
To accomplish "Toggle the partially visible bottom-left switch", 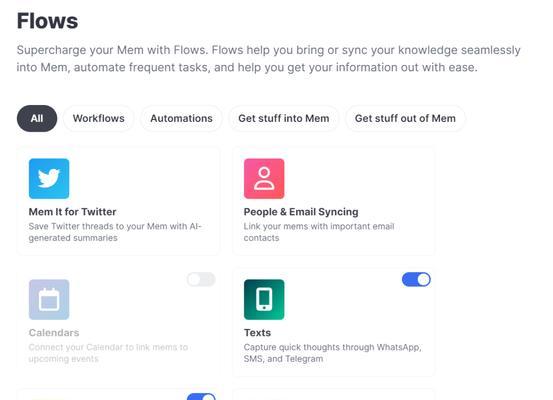I will pyautogui.click(x=201, y=396).
